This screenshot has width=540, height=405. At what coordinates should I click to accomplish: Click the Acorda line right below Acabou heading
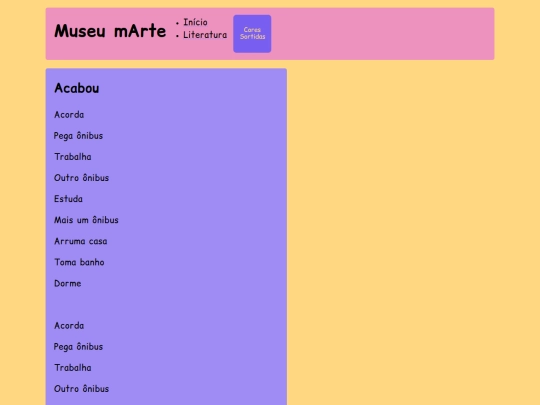[69, 115]
